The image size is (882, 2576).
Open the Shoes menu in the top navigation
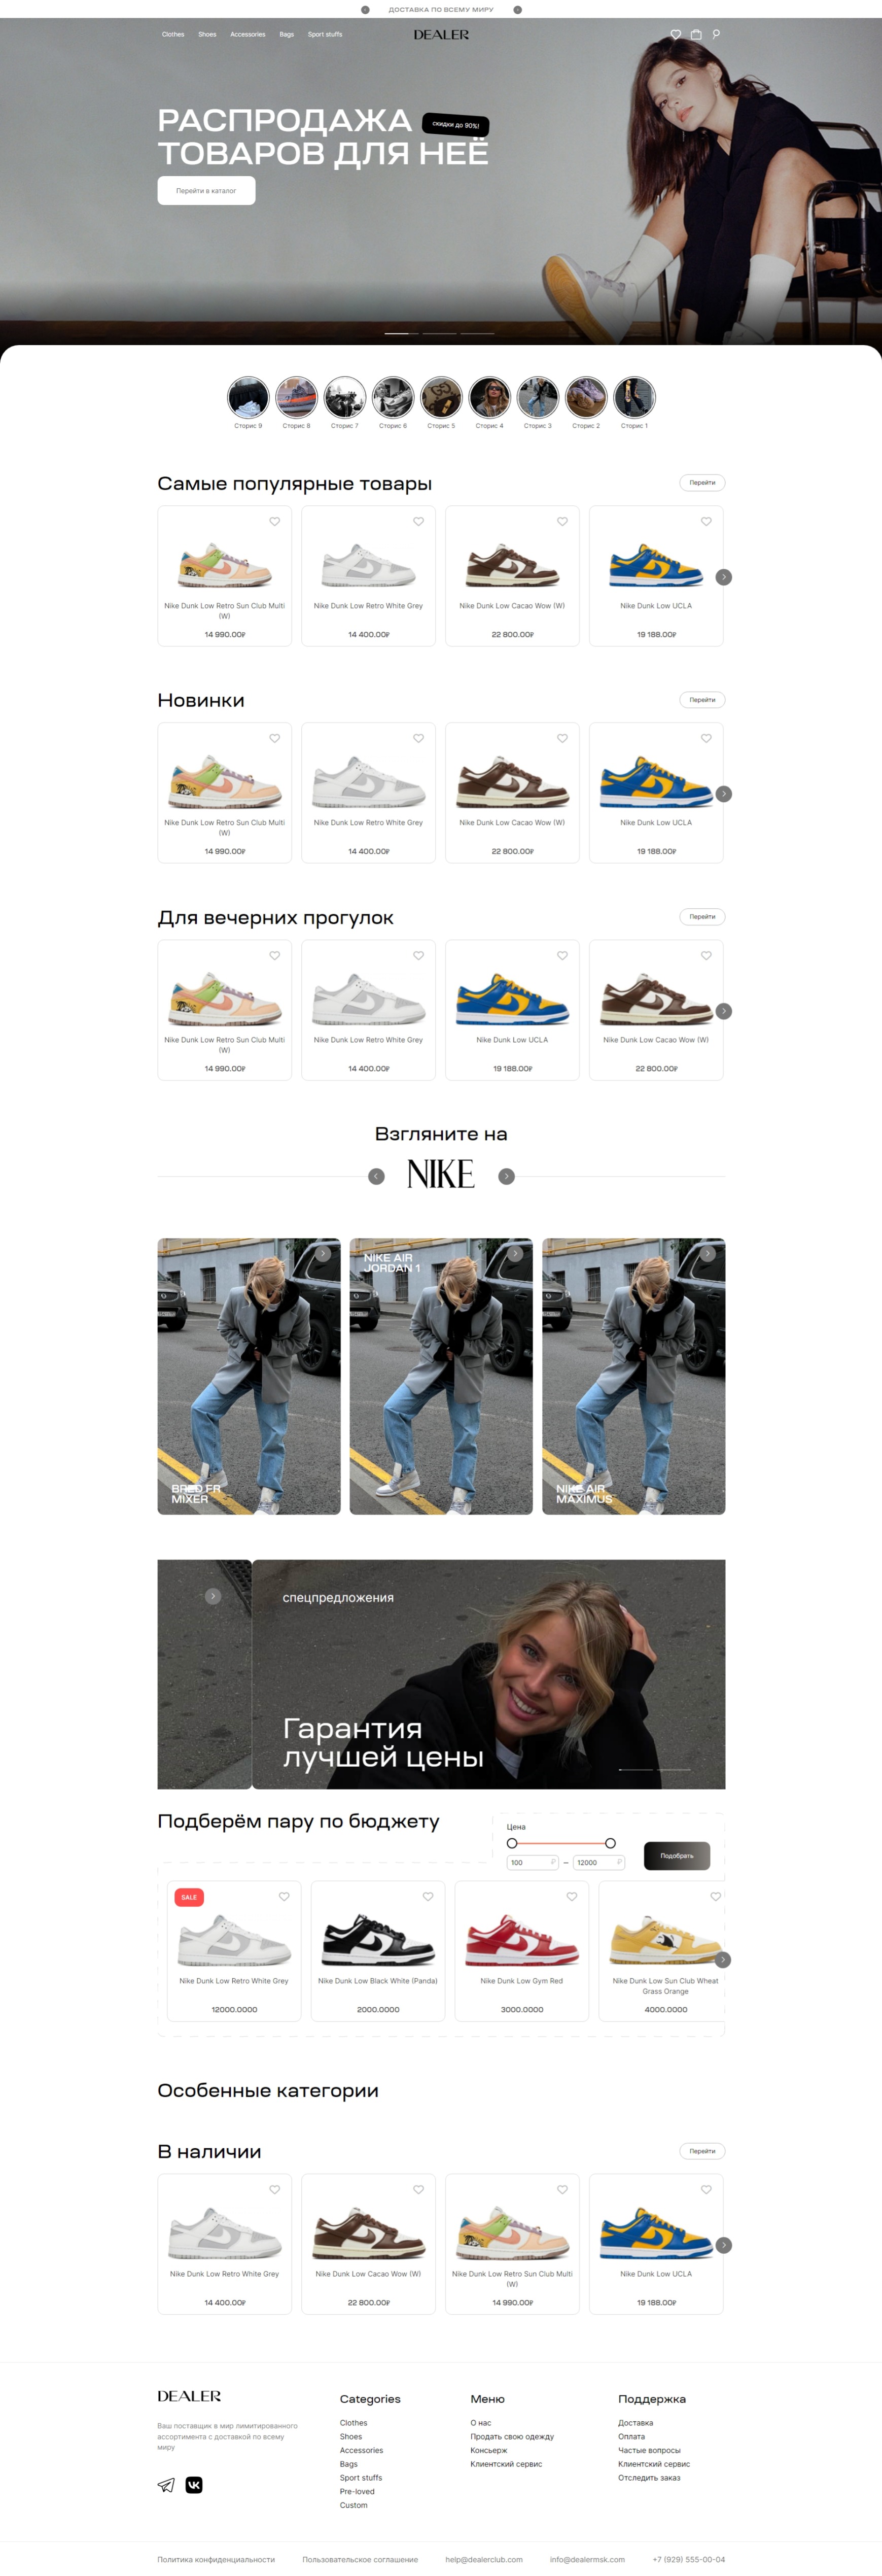[x=207, y=34]
